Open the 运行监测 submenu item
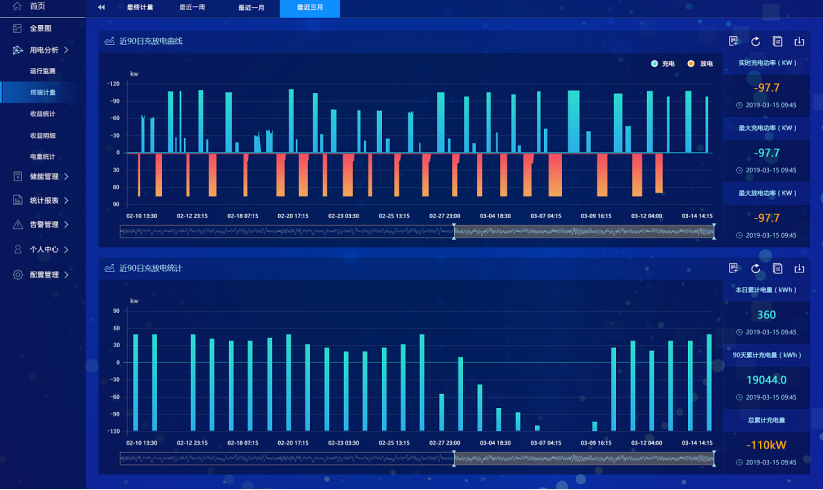The width and height of the screenshot is (823, 490). 43,71
